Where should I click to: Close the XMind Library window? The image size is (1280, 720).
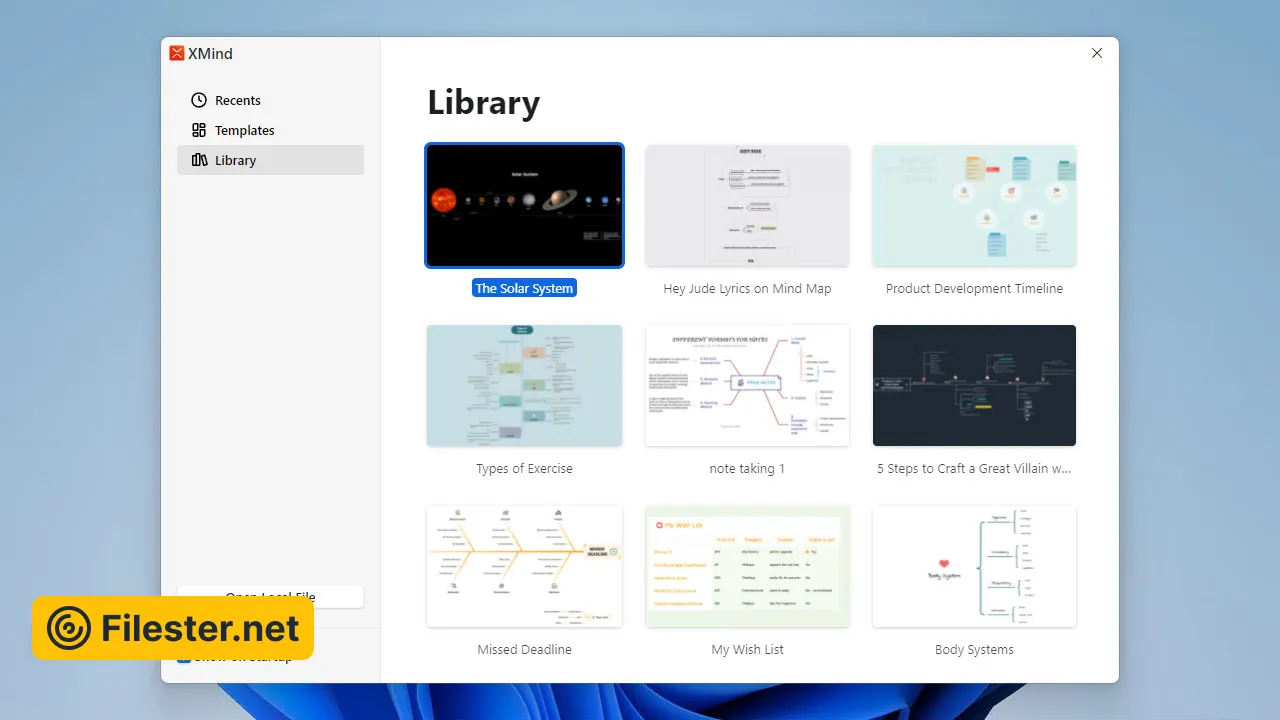pyautogui.click(x=1097, y=53)
